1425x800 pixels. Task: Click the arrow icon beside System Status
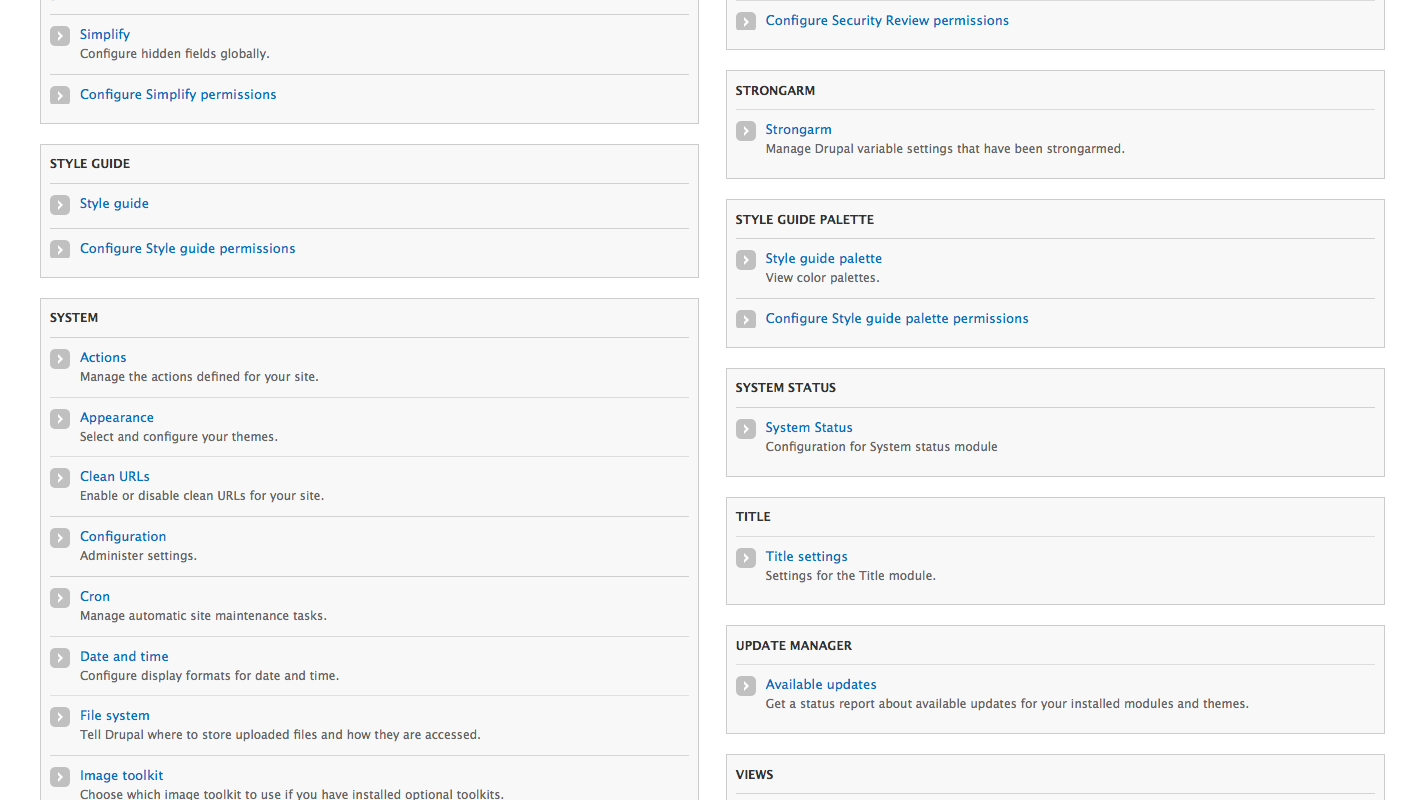pos(746,429)
